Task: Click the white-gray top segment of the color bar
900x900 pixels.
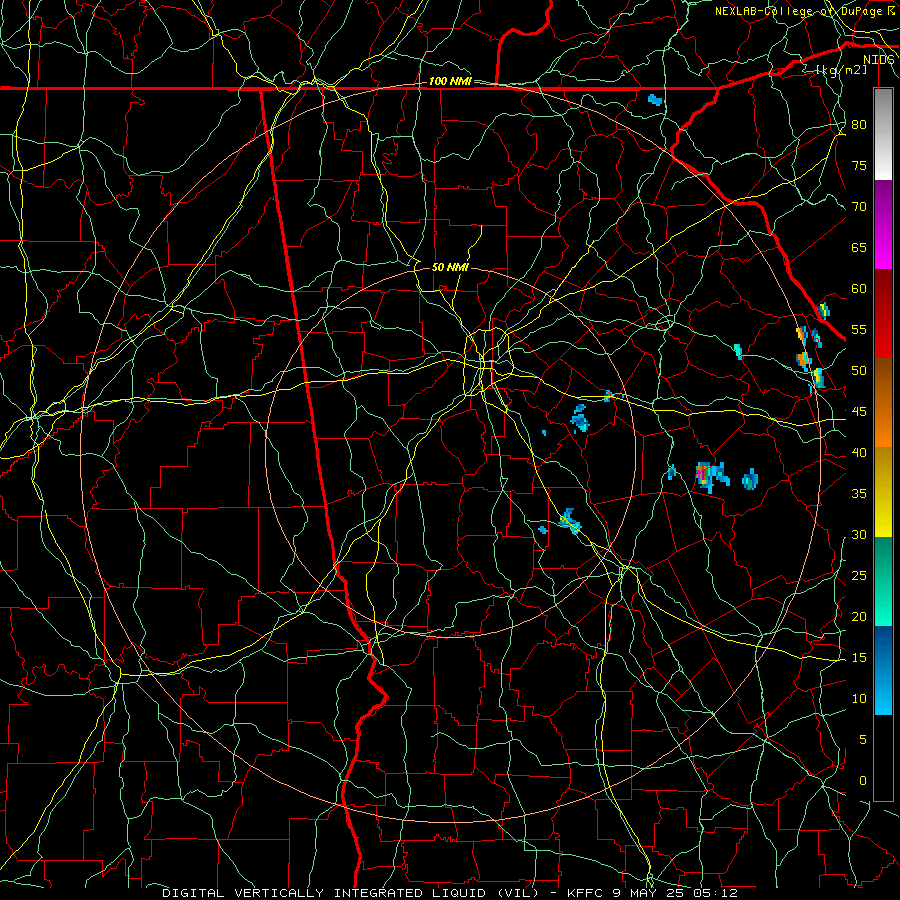Action: pyautogui.click(x=883, y=134)
